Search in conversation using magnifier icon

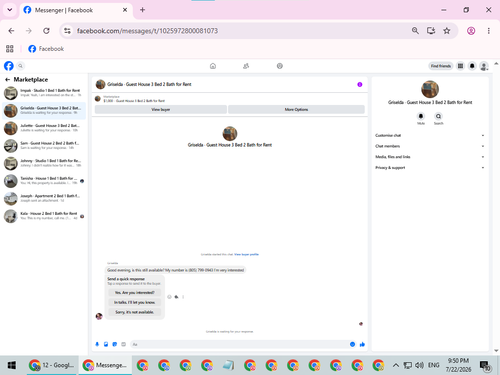(438, 116)
